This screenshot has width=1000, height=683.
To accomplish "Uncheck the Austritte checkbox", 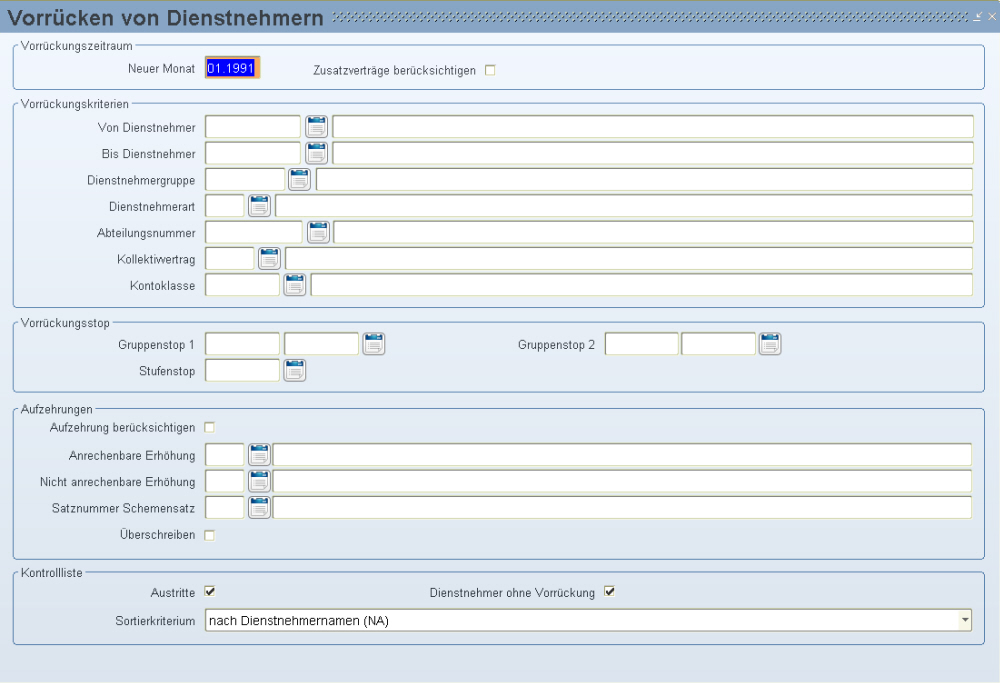I will (x=210, y=592).
